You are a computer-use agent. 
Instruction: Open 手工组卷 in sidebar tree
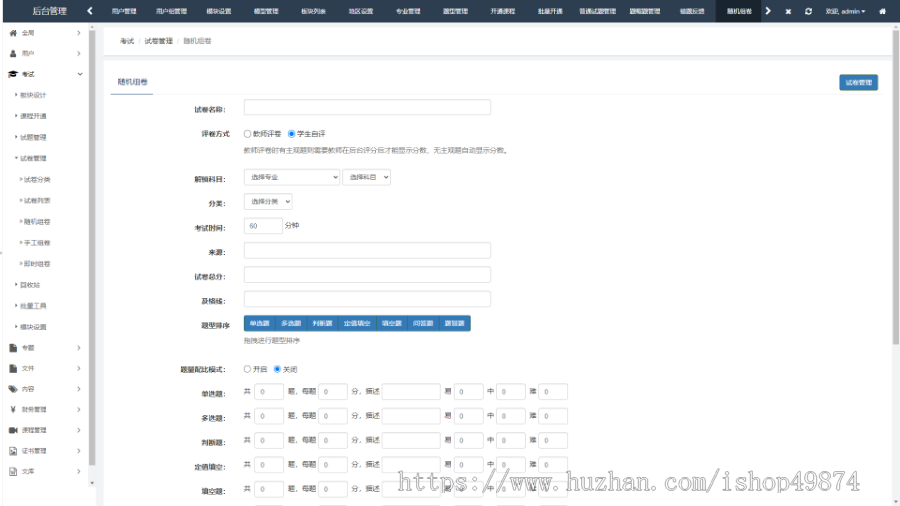coord(37,243)
